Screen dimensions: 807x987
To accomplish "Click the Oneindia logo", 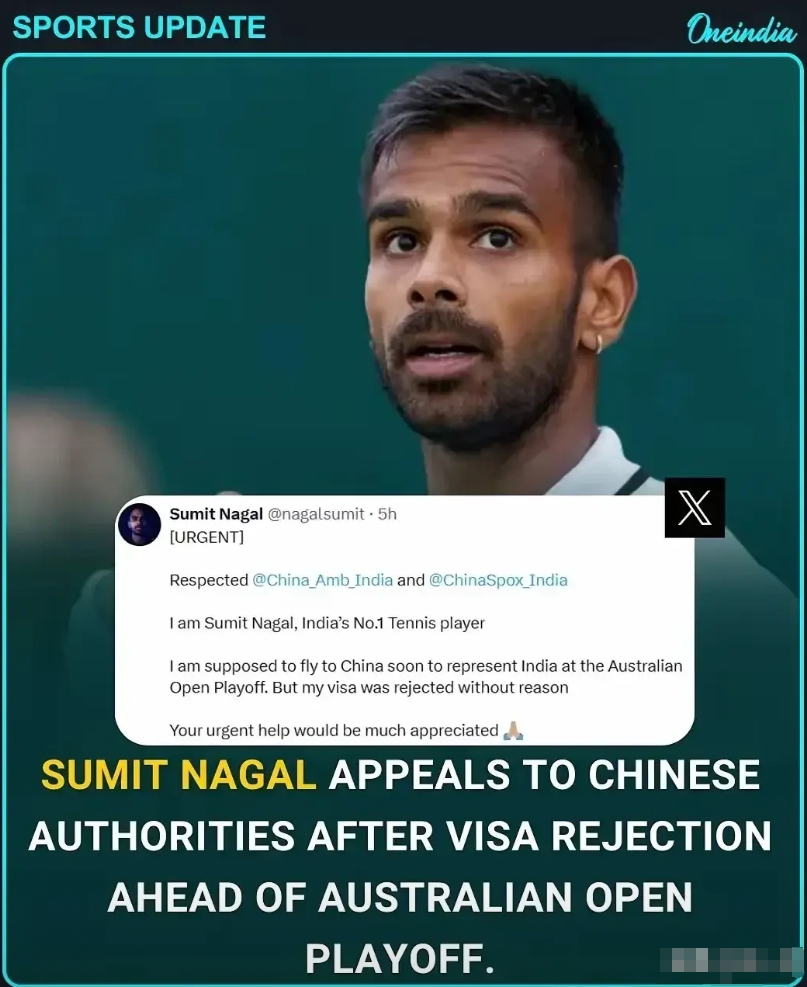I will pos(742,30).
